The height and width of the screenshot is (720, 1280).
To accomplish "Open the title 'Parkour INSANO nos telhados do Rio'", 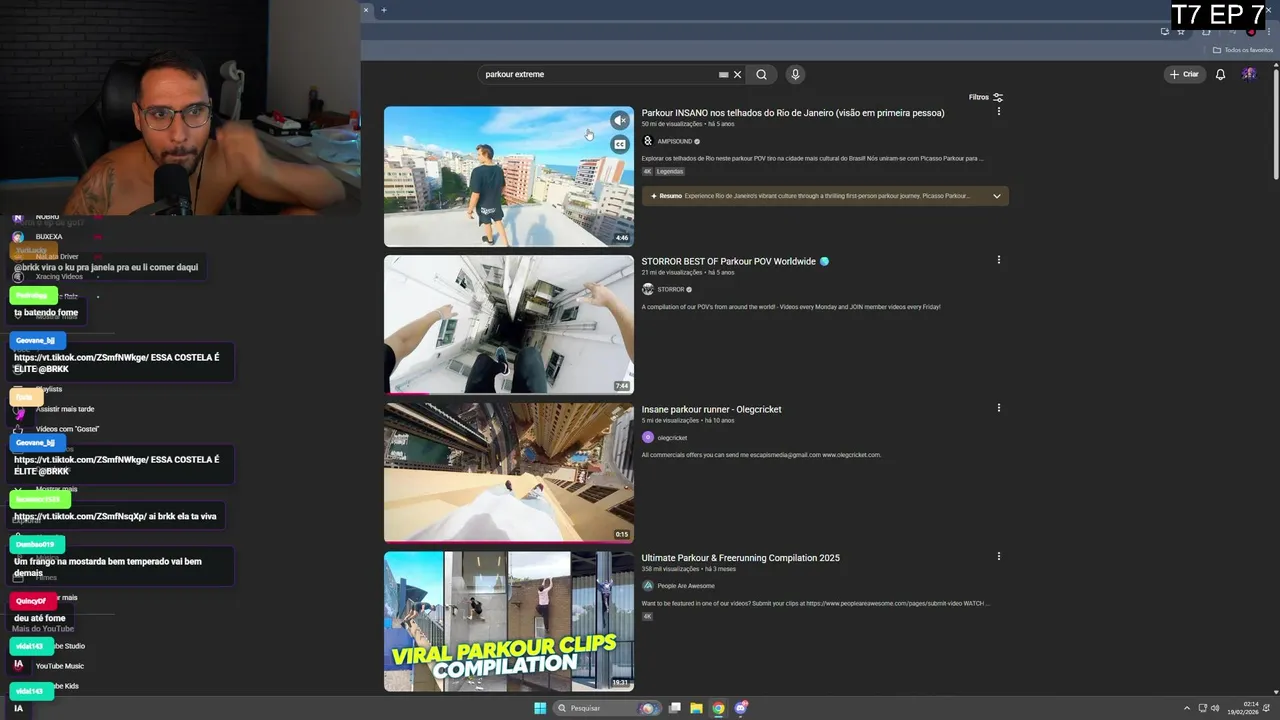I will 792,113.
